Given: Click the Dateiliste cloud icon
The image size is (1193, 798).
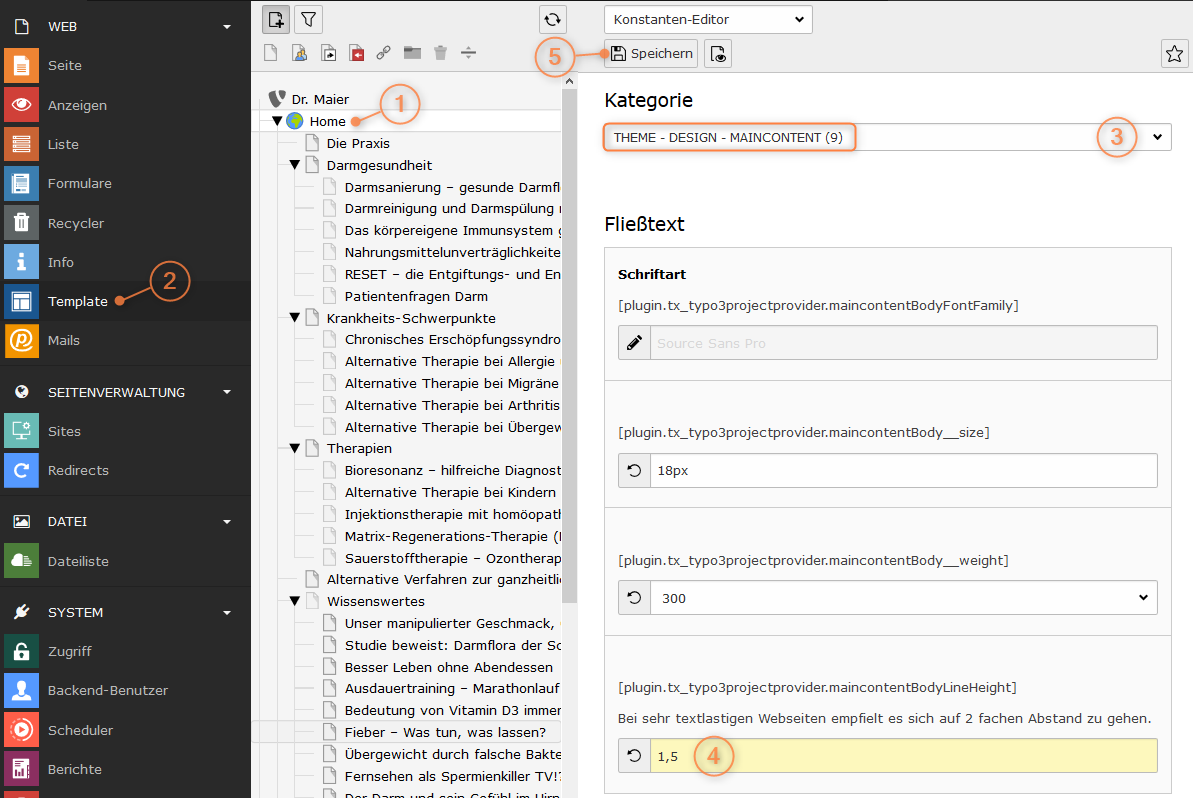Looking at the screenshot, I should tap(21, 562).
